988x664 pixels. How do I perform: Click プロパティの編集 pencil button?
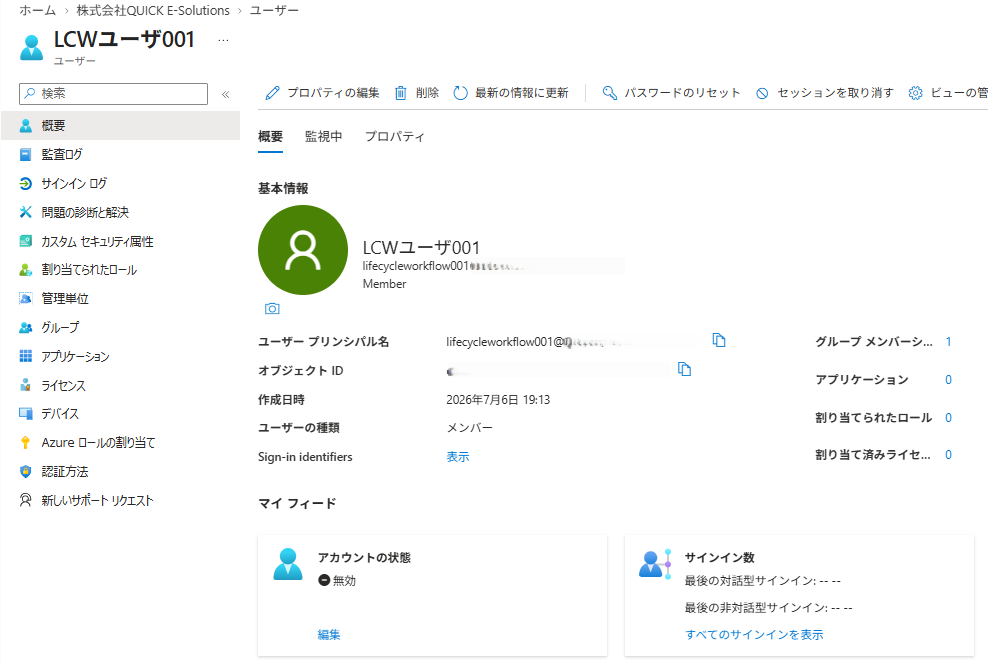[x=323, y=93]
